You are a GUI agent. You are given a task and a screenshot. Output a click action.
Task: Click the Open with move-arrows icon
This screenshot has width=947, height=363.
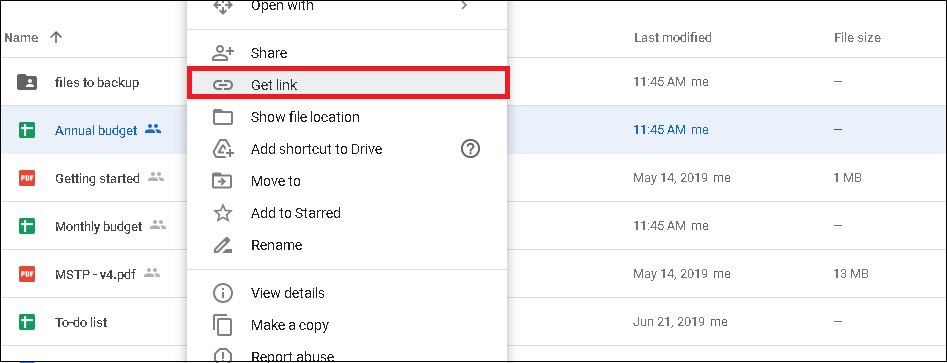(223, 7)
